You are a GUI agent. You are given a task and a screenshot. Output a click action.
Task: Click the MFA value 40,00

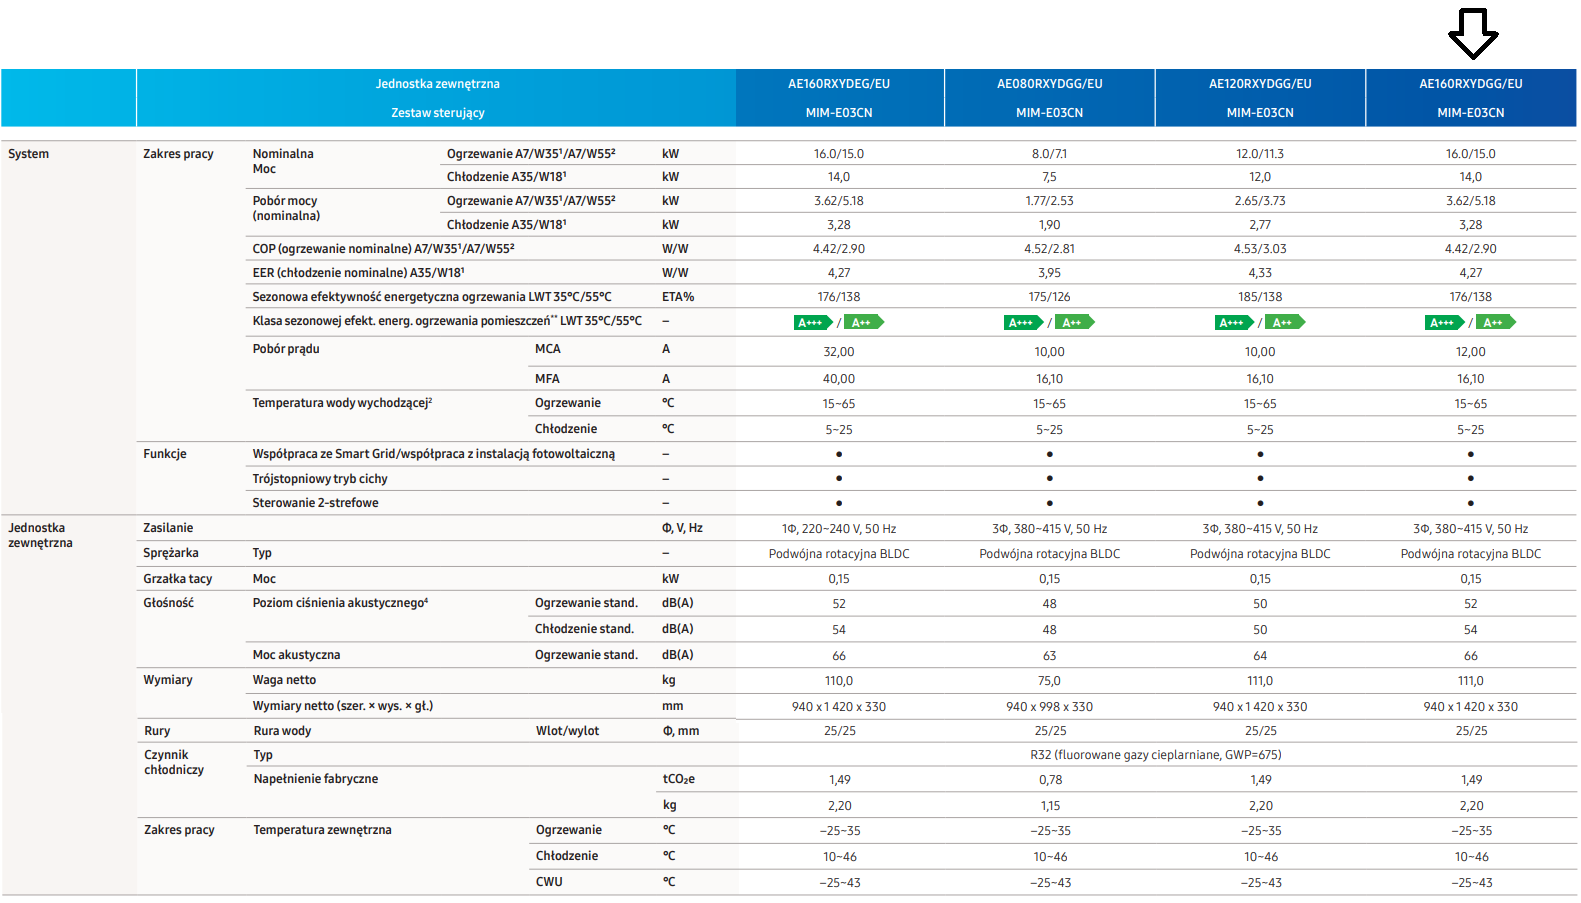(x=839, y=379)
